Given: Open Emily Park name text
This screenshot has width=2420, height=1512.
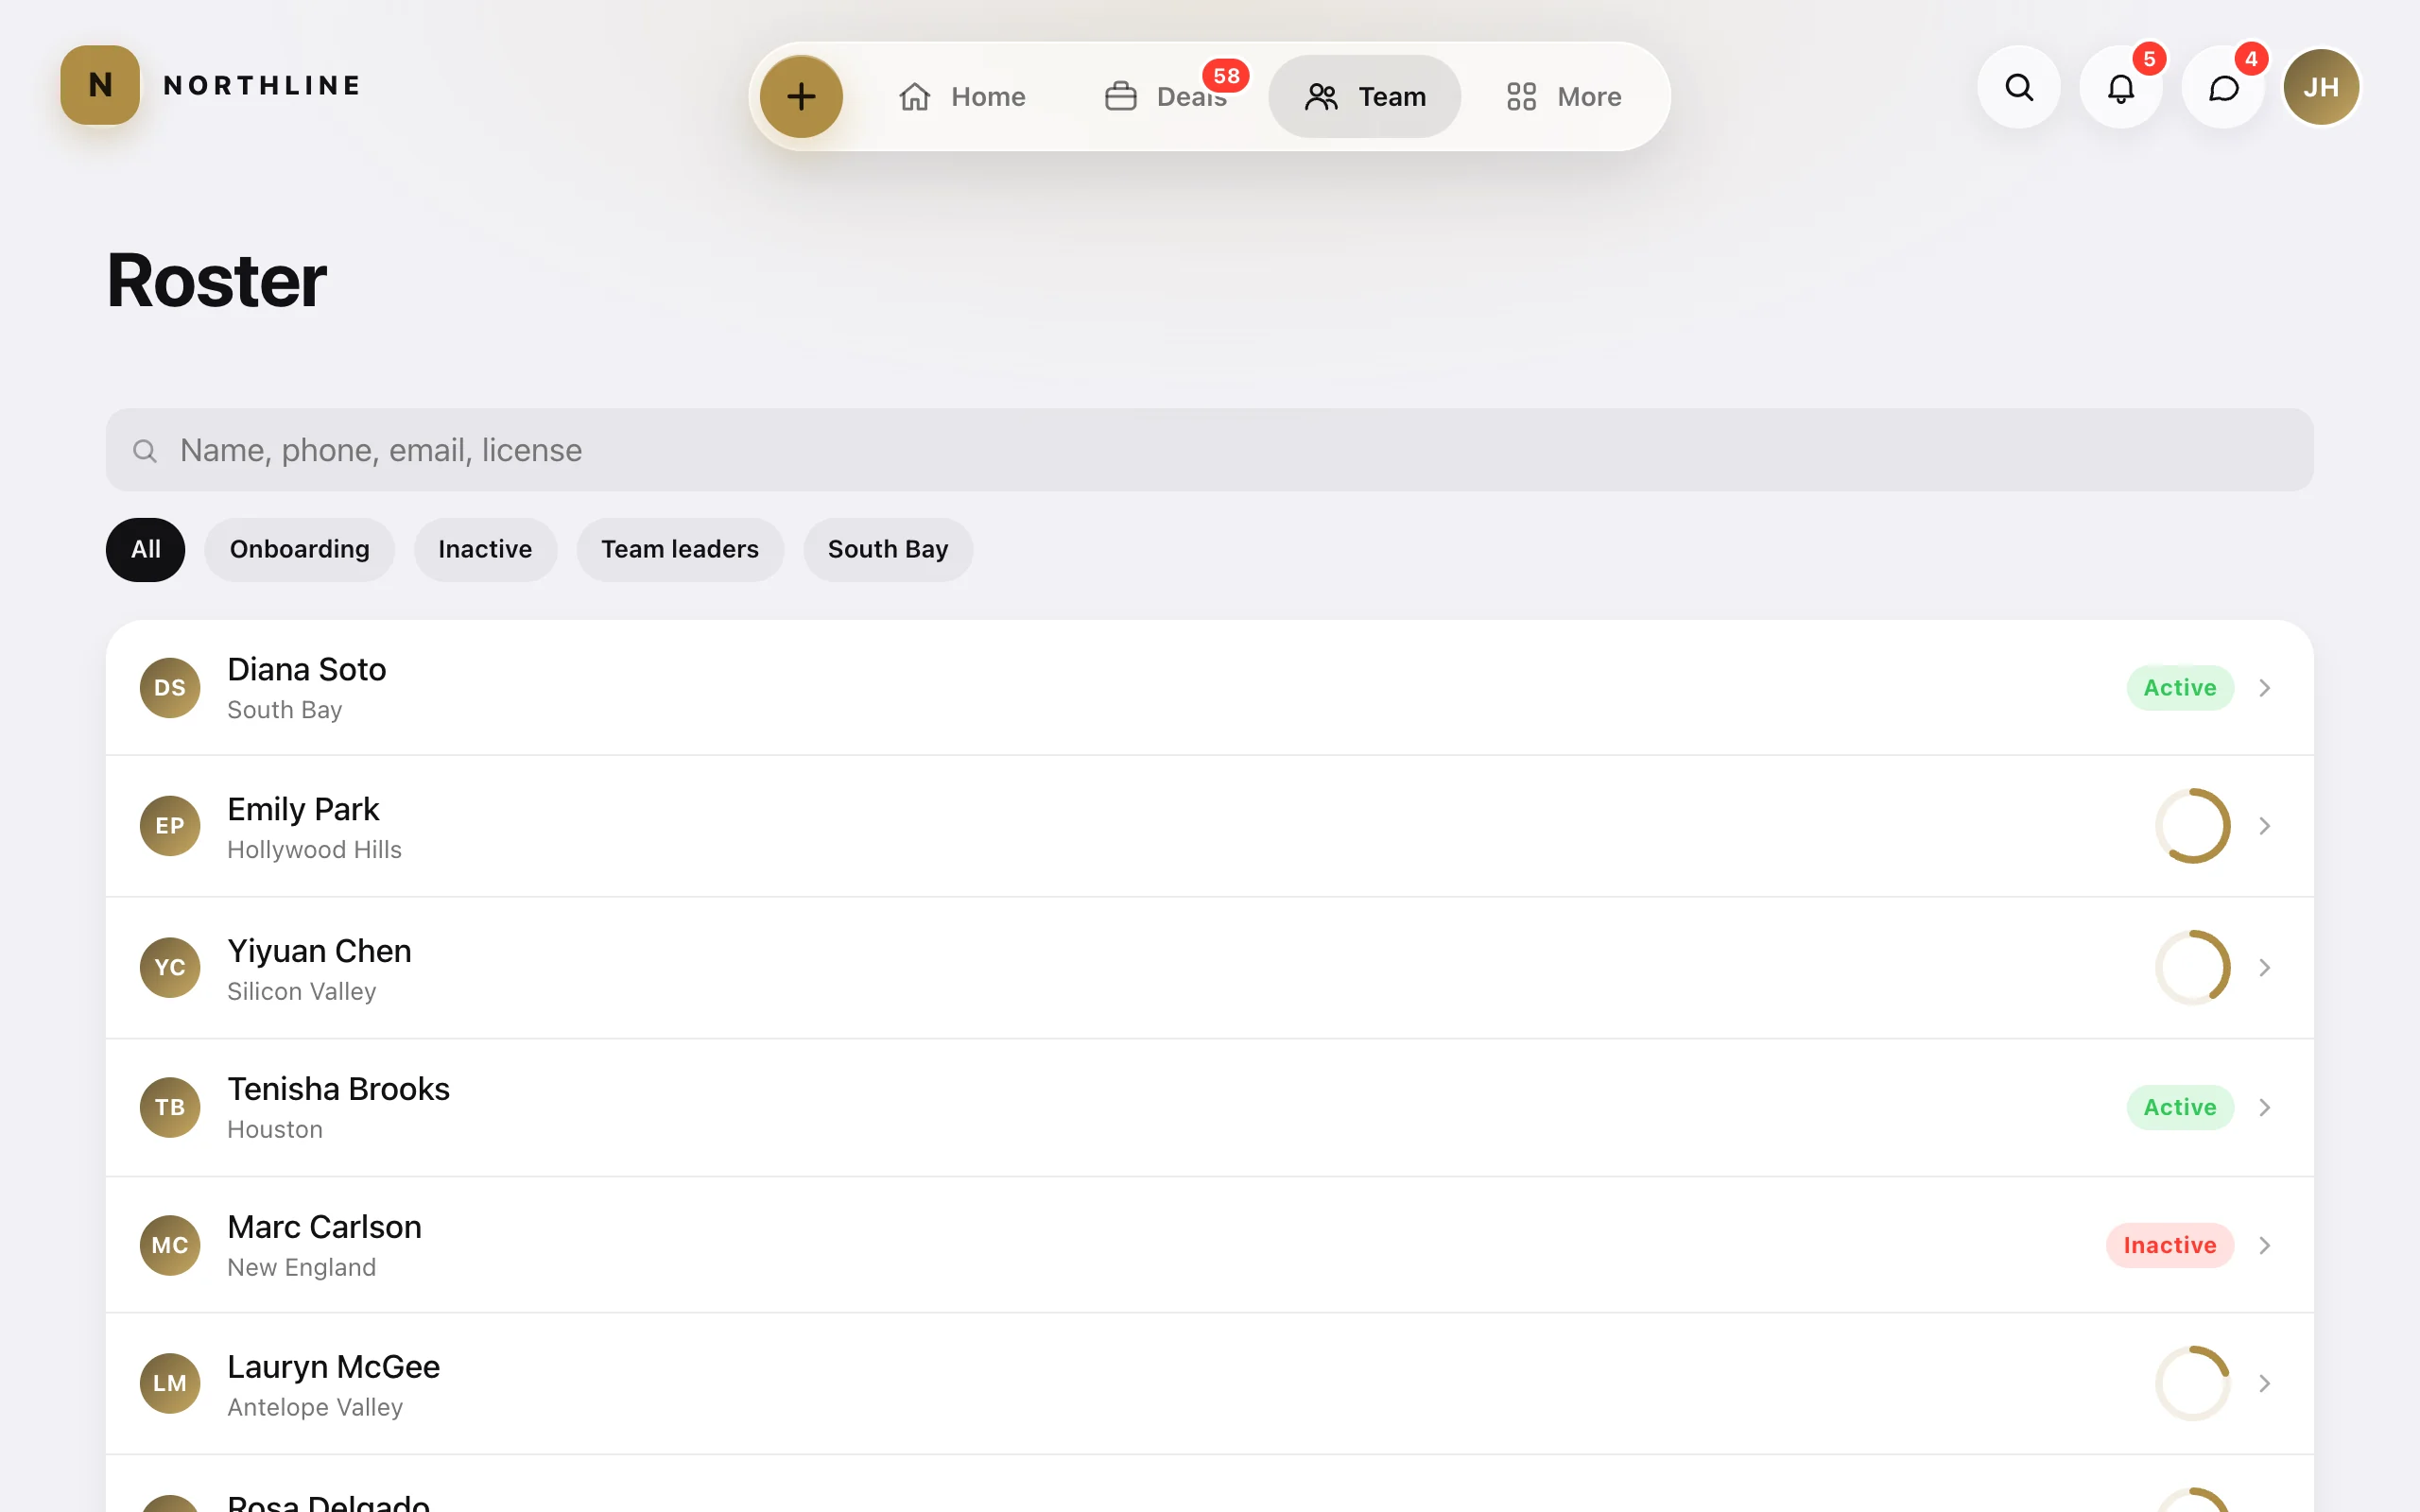Looking at the screenshot, I should [303, 809].
